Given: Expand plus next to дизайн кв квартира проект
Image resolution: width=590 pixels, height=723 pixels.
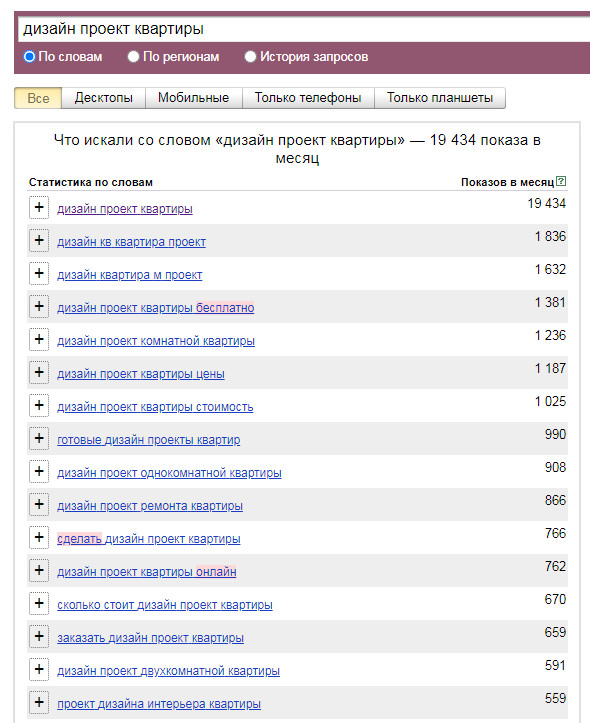Looking at the screenshot, I should 39,240.
